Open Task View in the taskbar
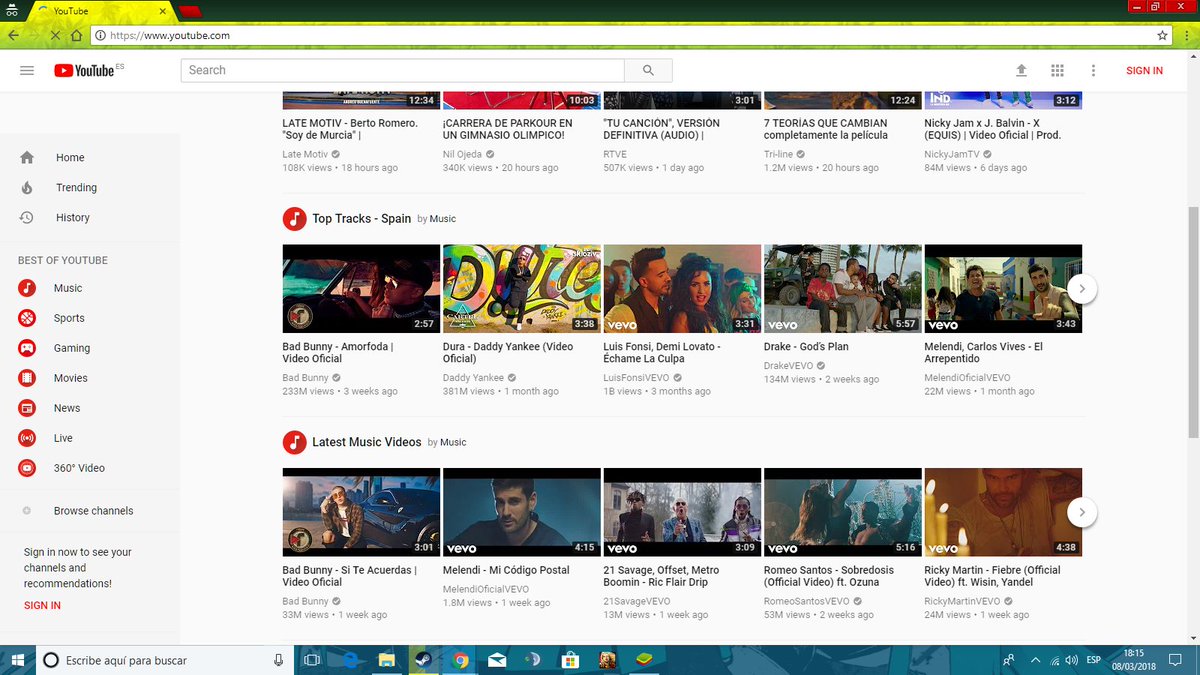1200x675 pixels. click(311, 660)
